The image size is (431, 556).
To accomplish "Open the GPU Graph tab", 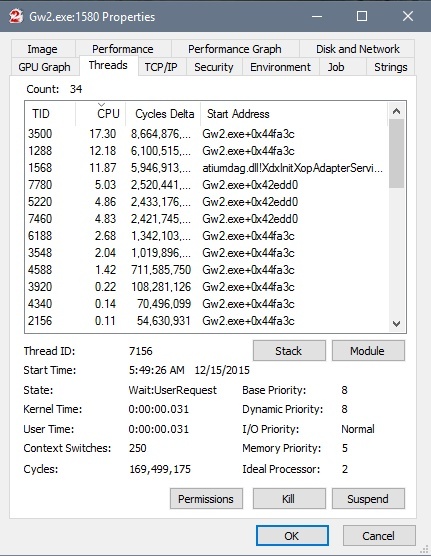I will pyautogui.click(x=44, y=67).
